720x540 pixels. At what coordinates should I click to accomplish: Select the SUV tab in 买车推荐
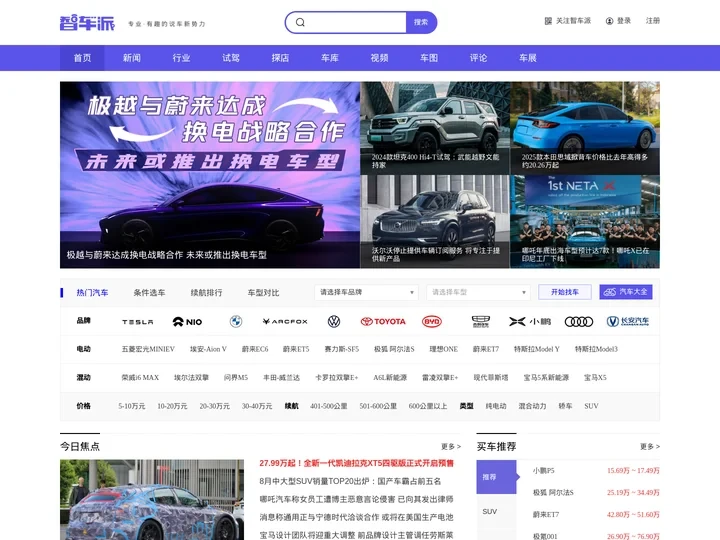click(x=496, y=511)
